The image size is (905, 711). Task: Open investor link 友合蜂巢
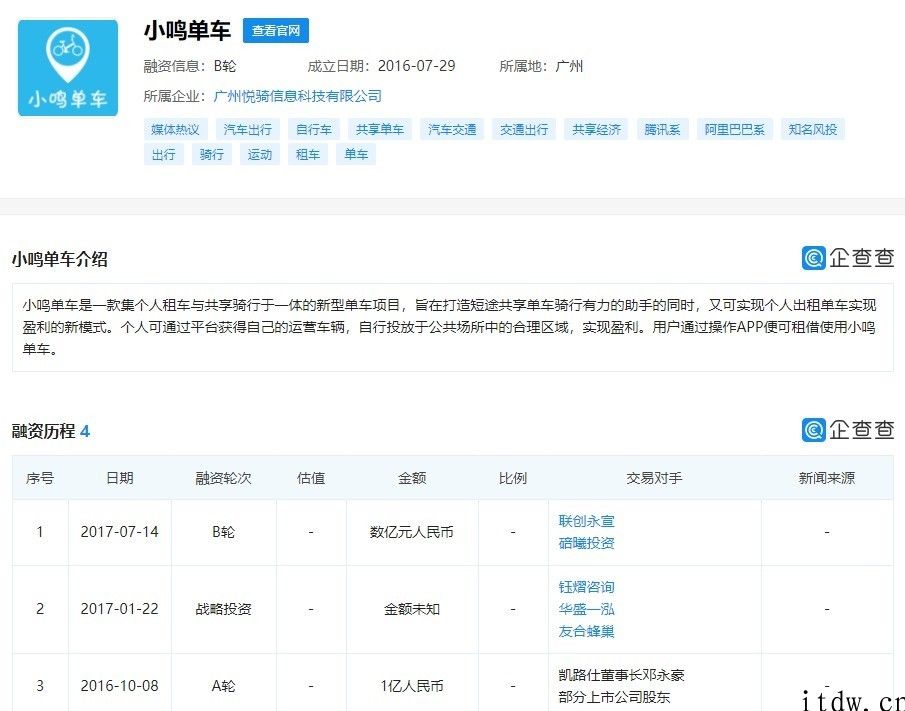tap(586, 631)
